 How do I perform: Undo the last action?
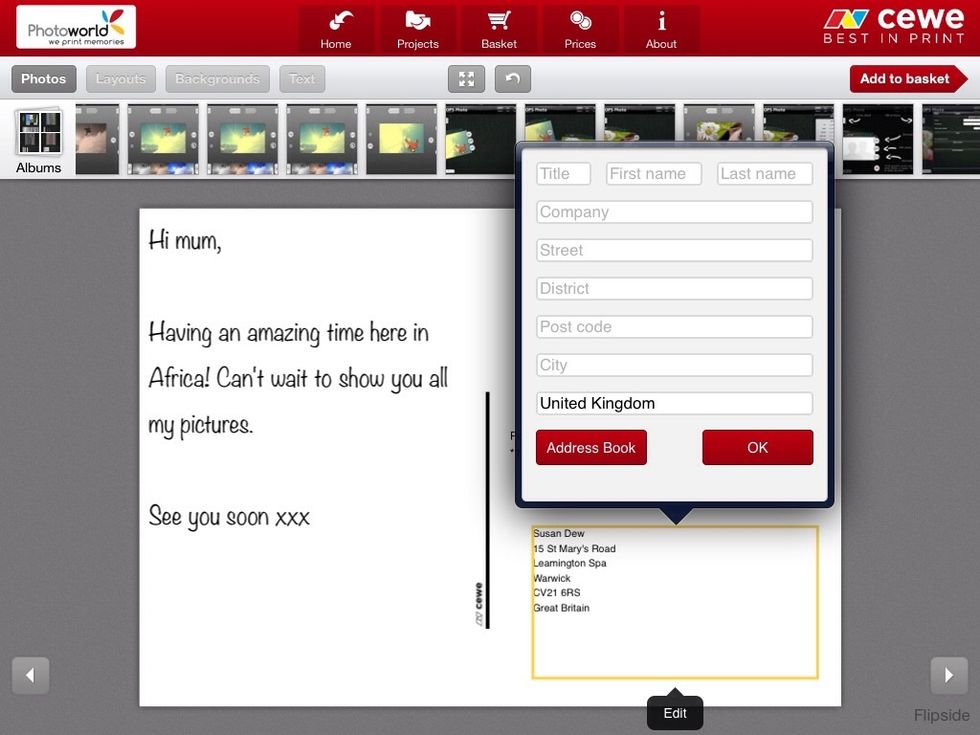click(x=512, y=79)
